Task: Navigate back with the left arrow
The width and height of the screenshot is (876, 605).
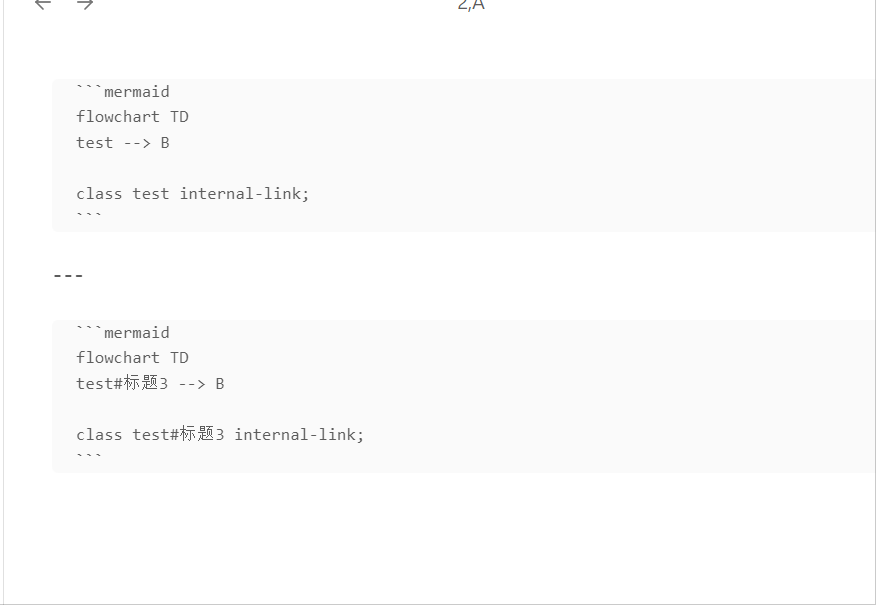Action: [42, 4]
